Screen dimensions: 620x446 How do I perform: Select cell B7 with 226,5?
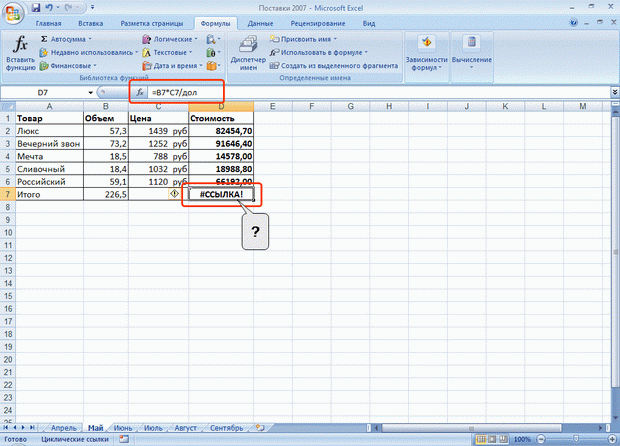(106, 194)
